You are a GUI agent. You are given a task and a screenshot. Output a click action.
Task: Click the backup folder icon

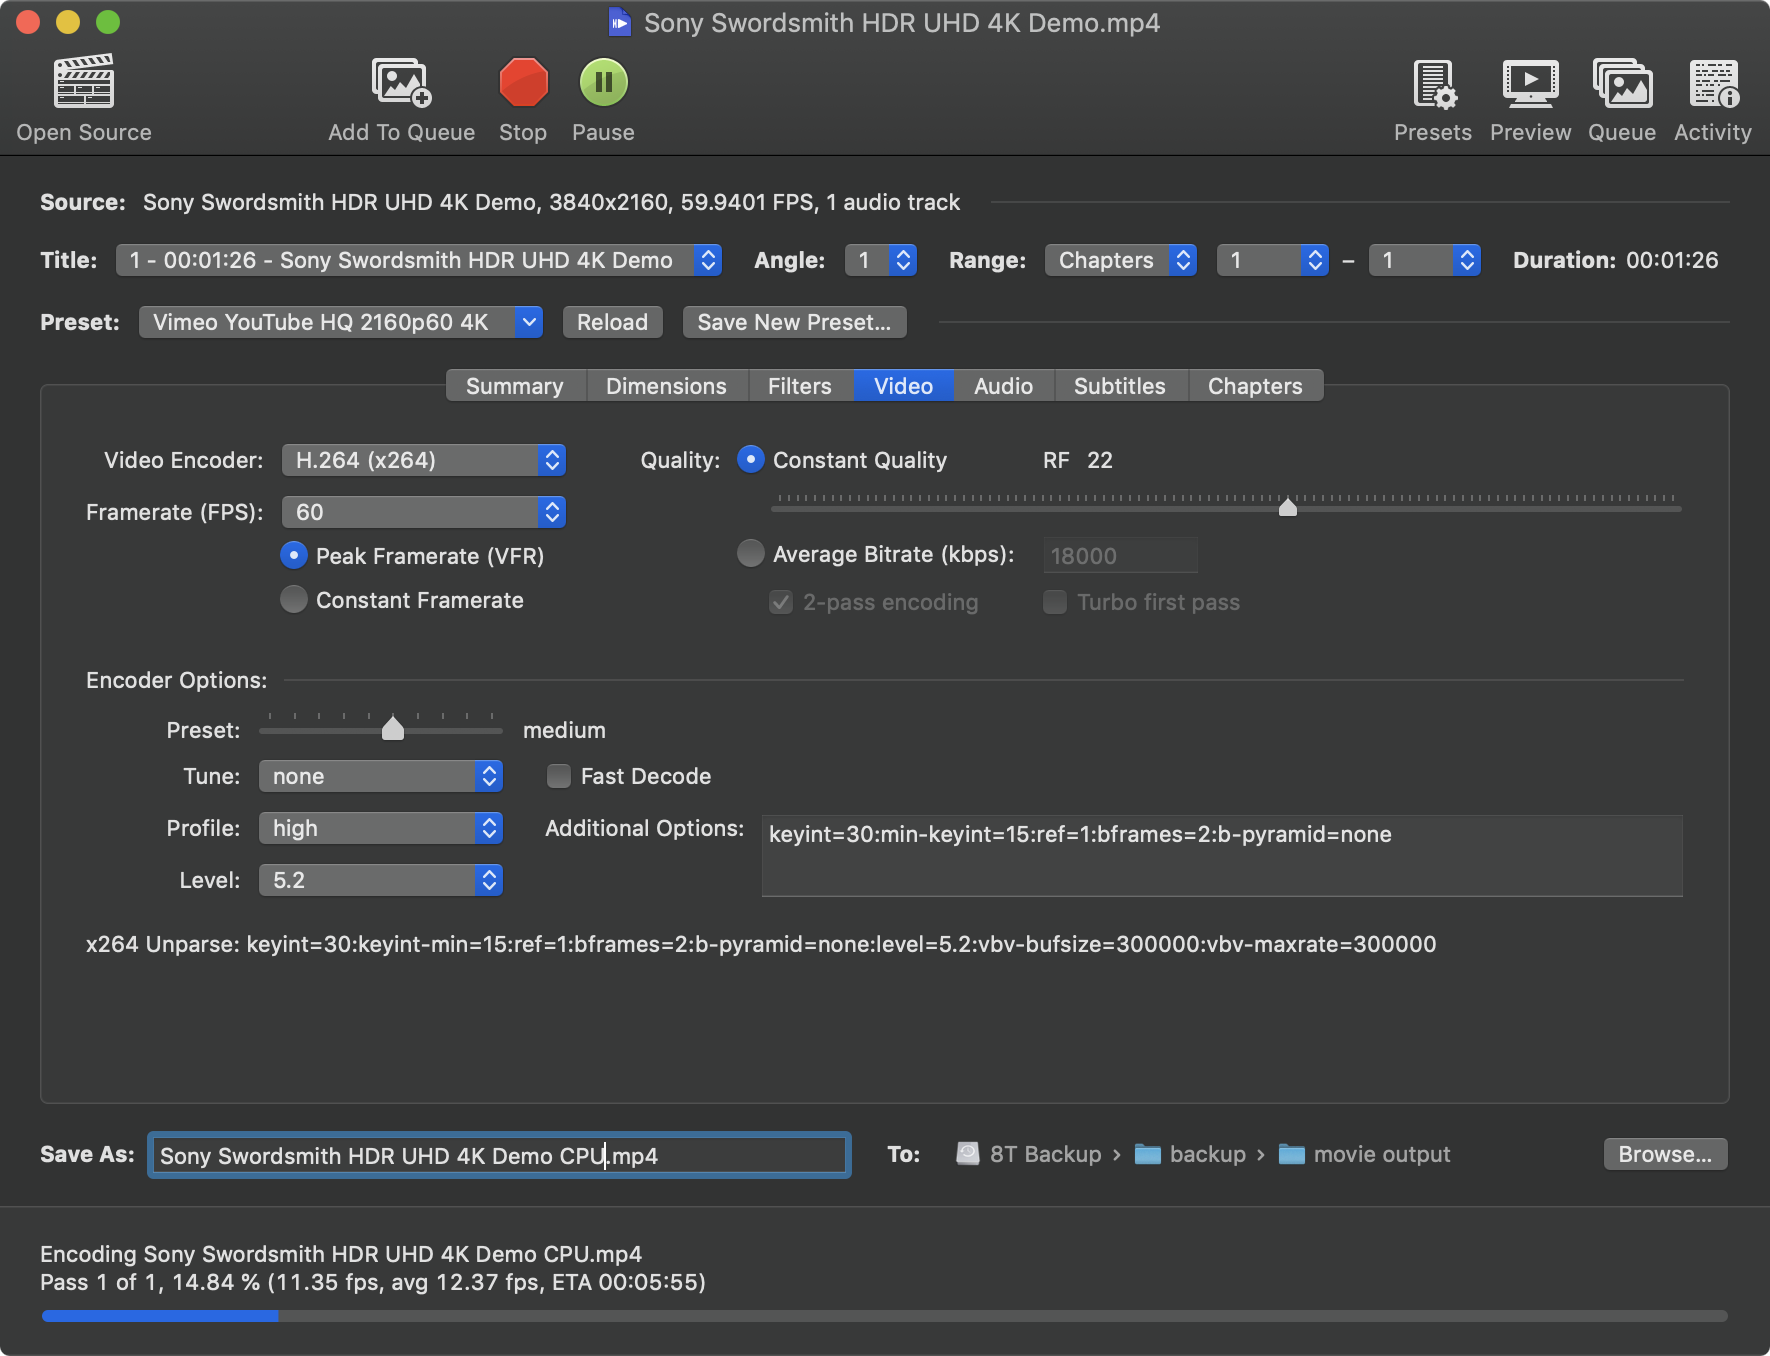[1148, 1154]
